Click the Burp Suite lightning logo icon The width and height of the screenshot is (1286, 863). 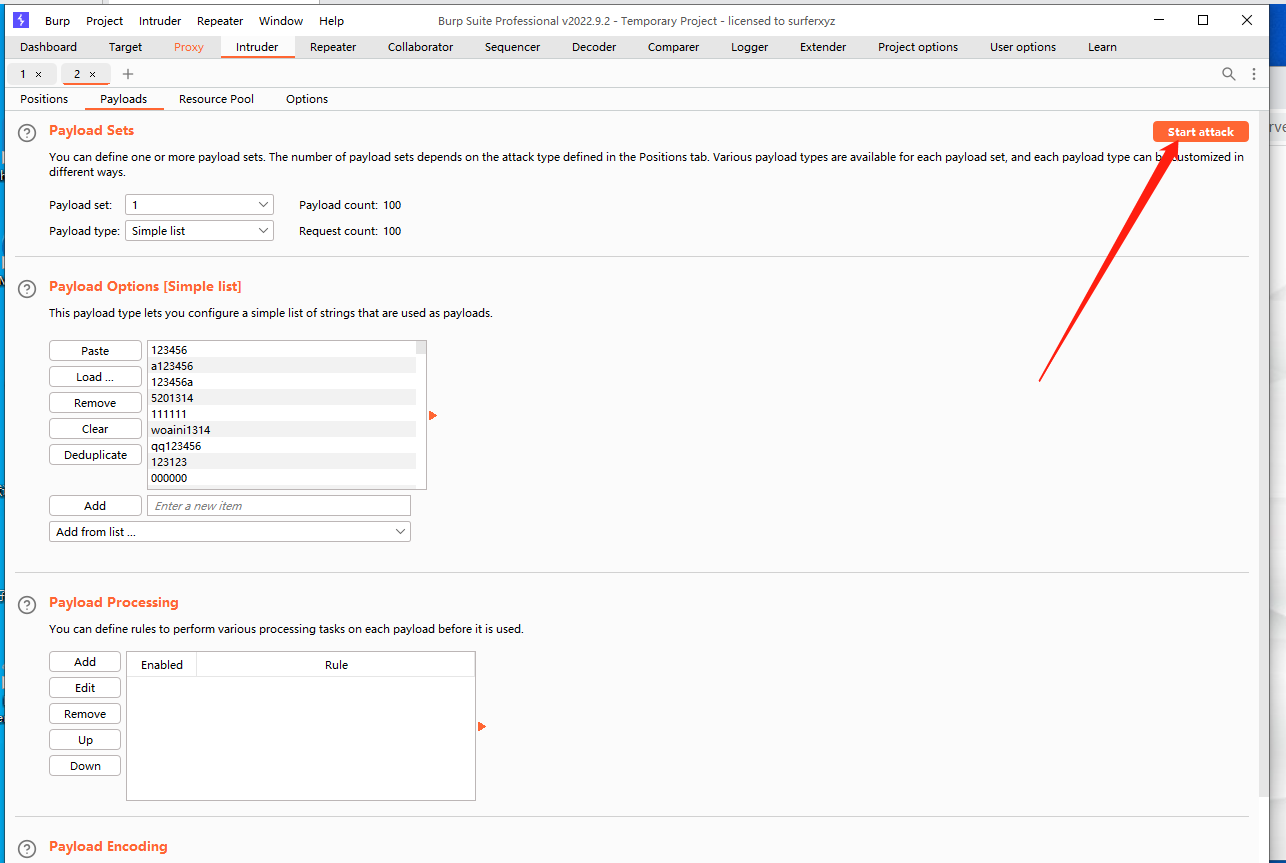pos(21,20)
